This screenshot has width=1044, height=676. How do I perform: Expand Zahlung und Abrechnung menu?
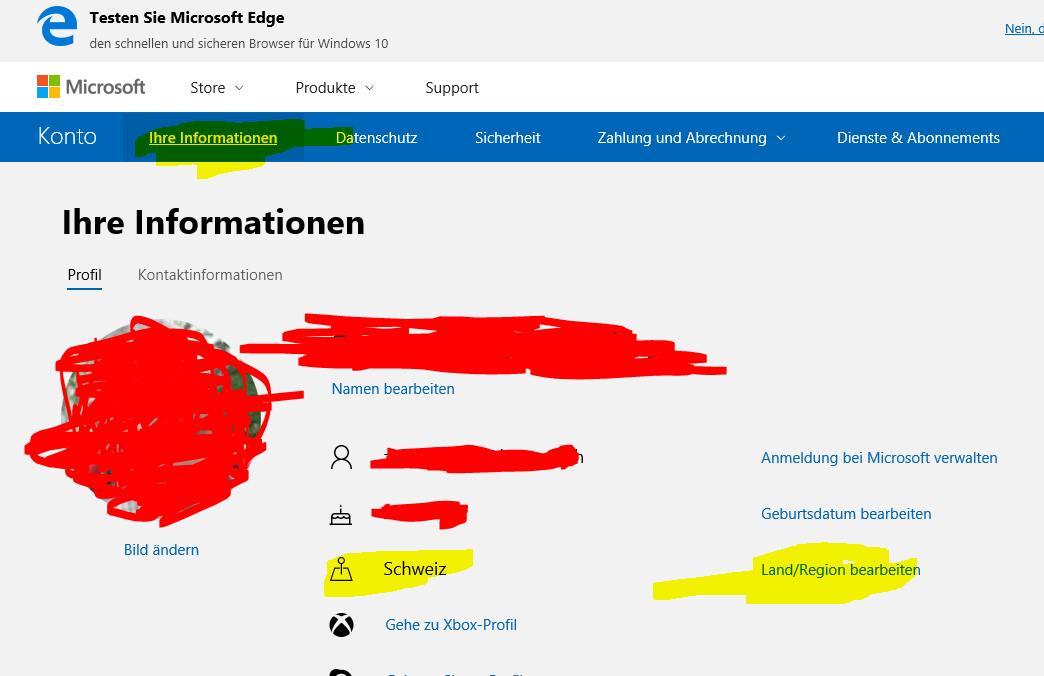[x=691, y=138]
